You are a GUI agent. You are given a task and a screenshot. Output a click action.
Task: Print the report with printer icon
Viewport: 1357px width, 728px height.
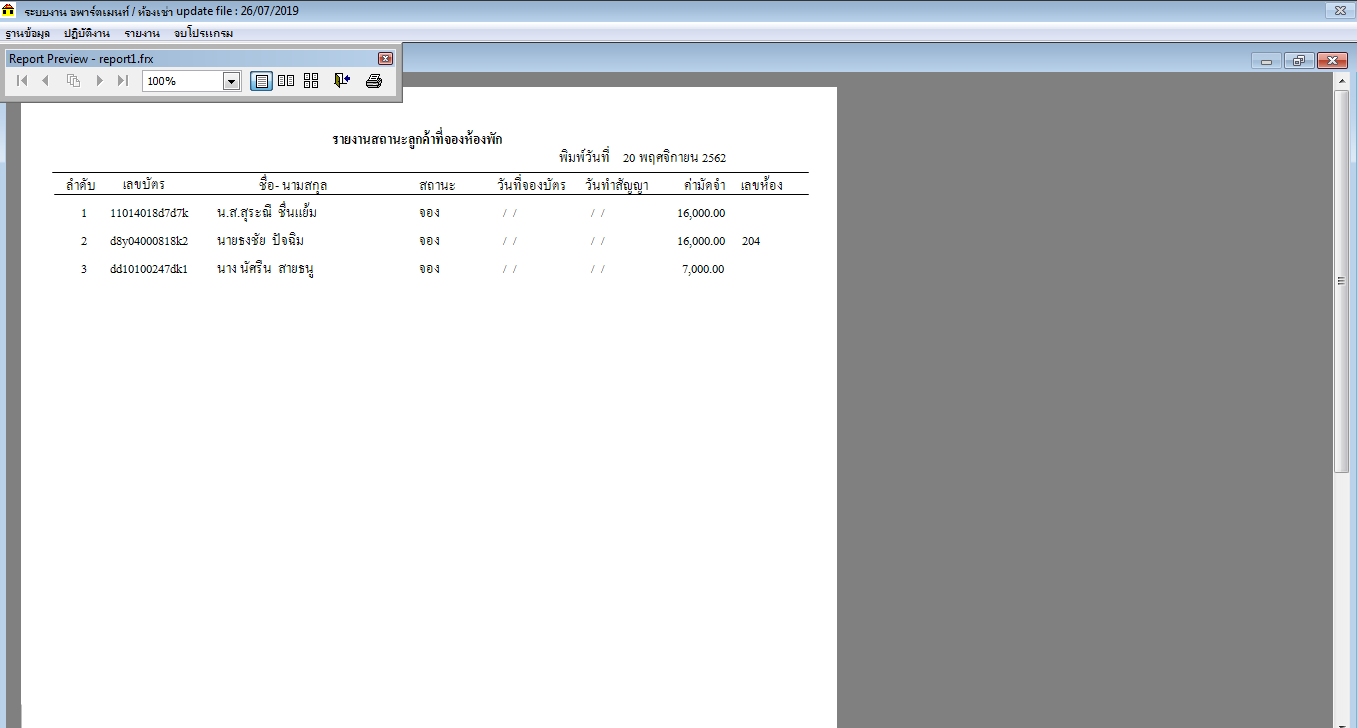(374, 81)
